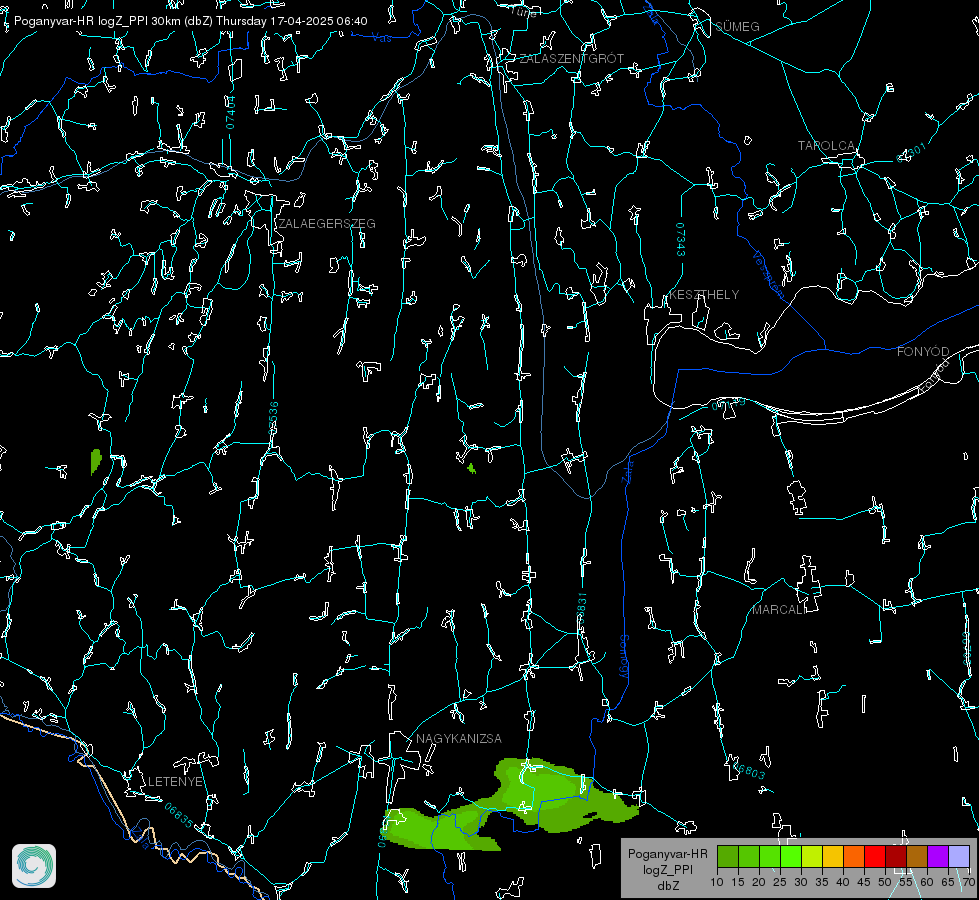Viewport: 979px width, 900px height.
Task: Click the NAGYKANIZSA city label
Action: coord(459,739)
